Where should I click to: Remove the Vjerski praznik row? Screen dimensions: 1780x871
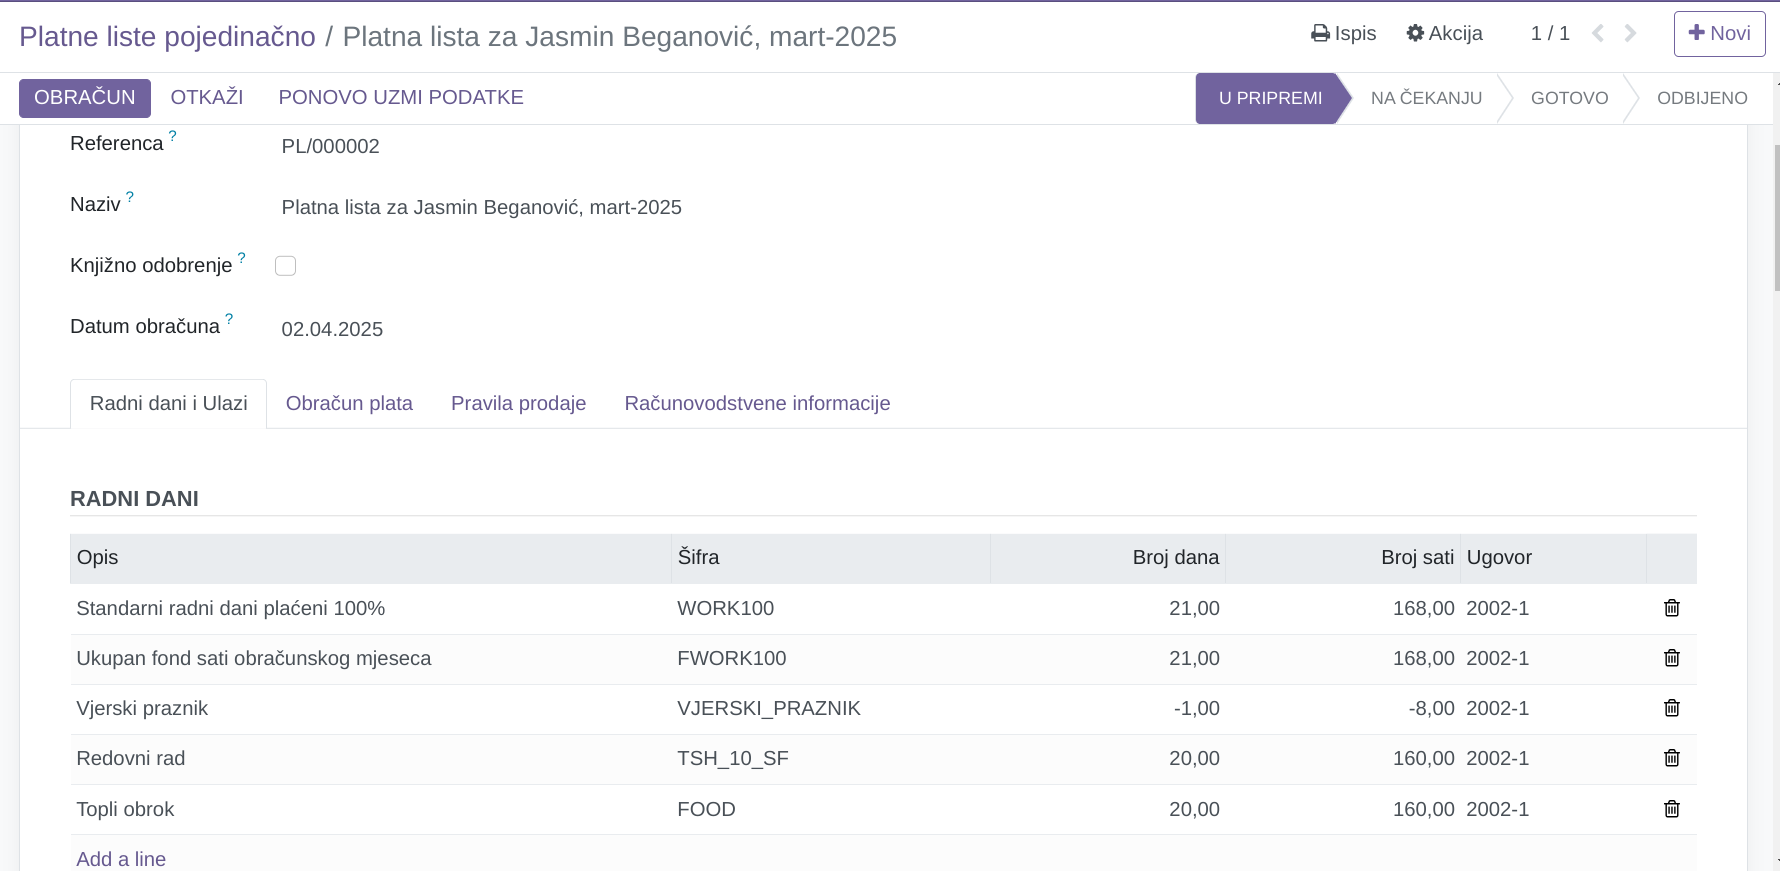(x=1671, y=708)
